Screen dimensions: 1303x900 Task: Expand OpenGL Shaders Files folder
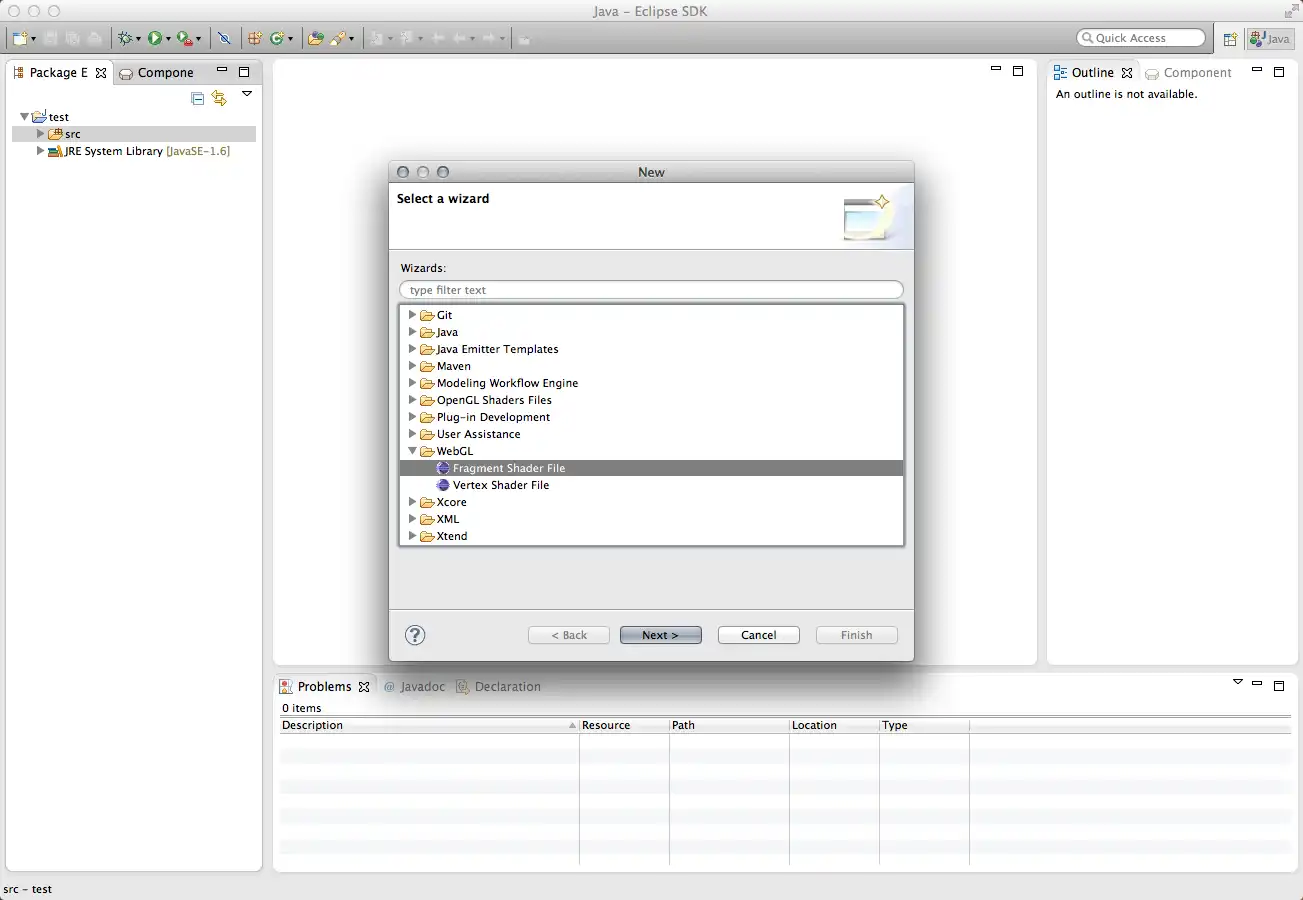tap(412, 400)
